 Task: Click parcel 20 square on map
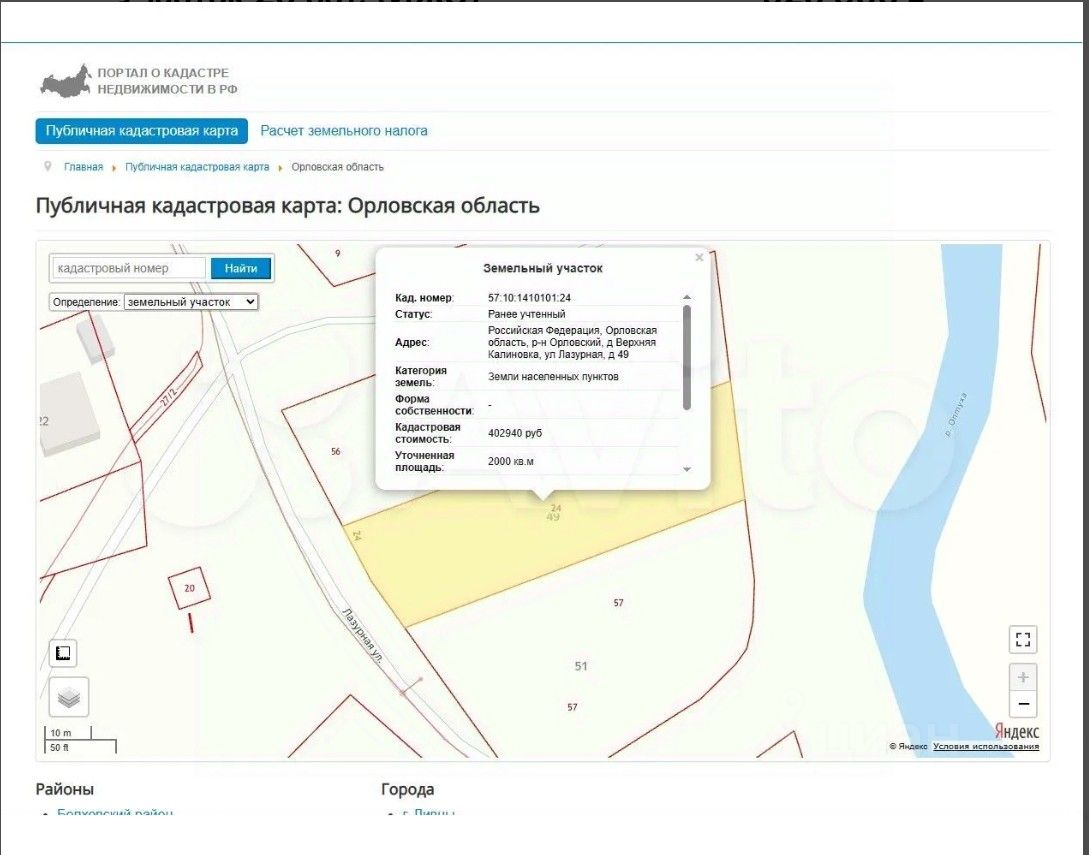190,588
